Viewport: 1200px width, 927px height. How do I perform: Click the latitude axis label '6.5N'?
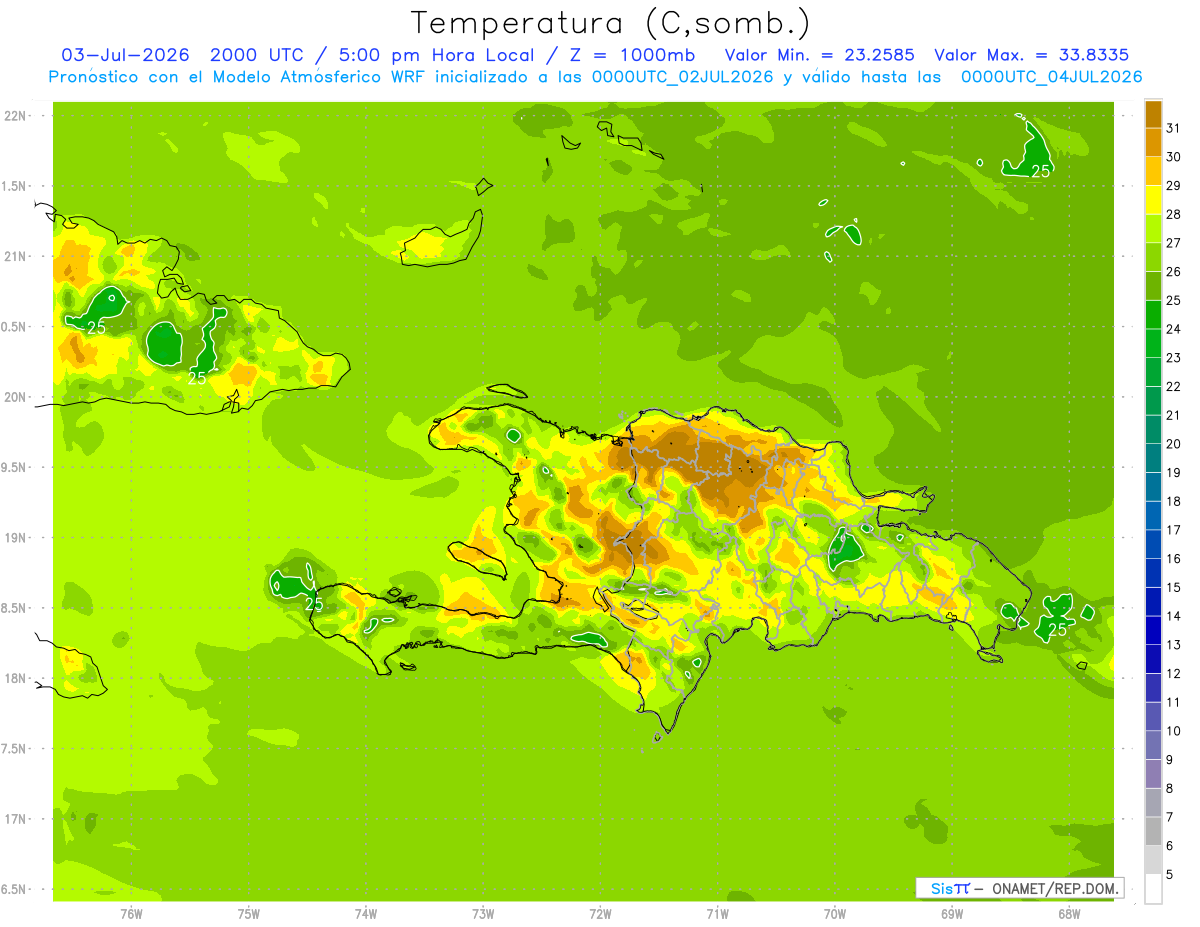coord(15,889)
